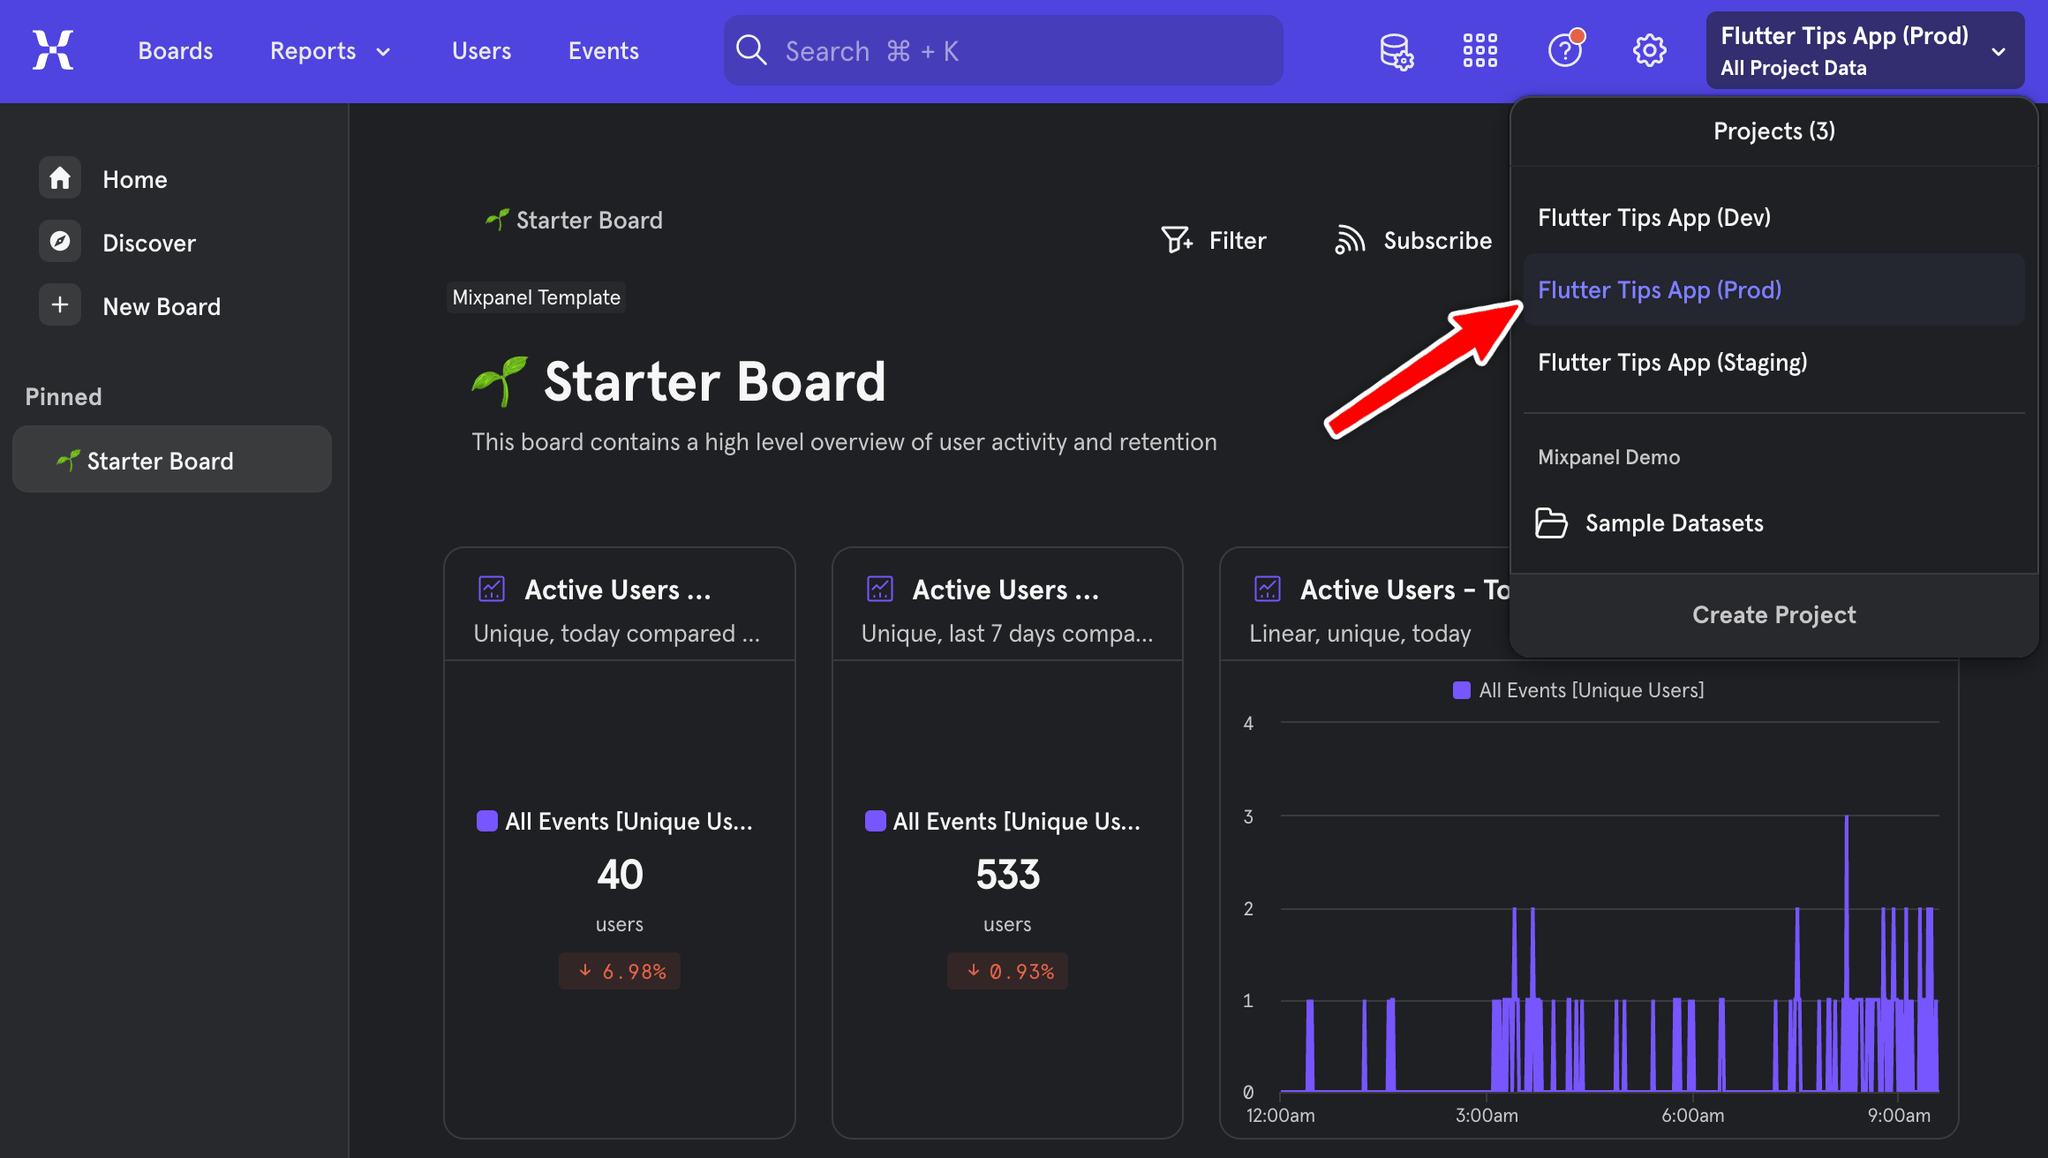Click the 9:00am axis label on chart

(1899, 1115)
